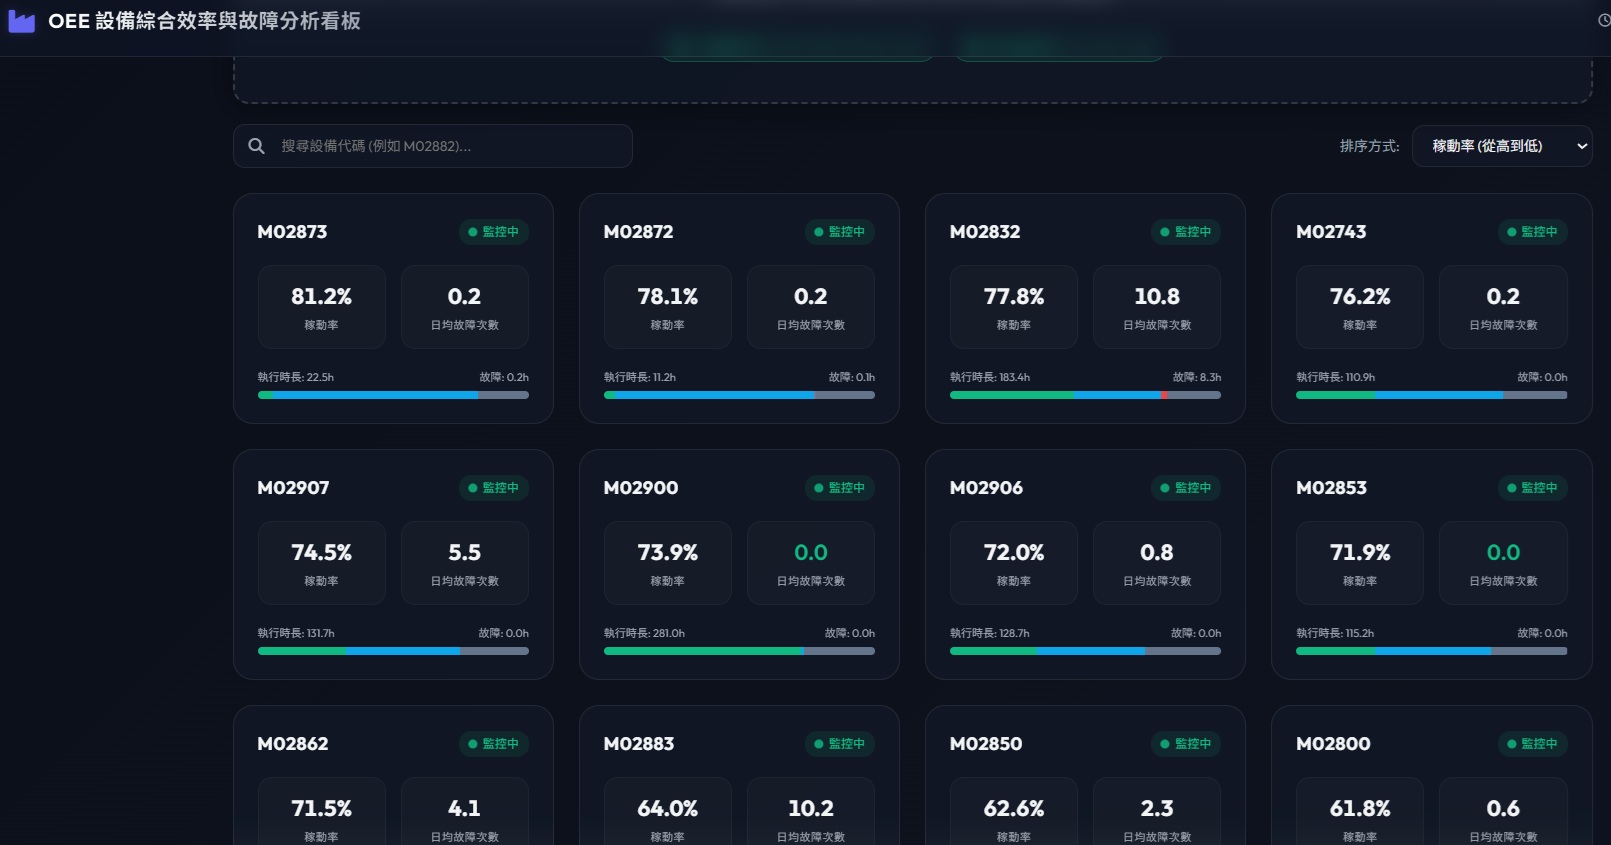The width and height of the screenshot is (1611, 845).
Task: Click the 執行時長: 128.7h text on M02906
Action: [x=990, y=634]
